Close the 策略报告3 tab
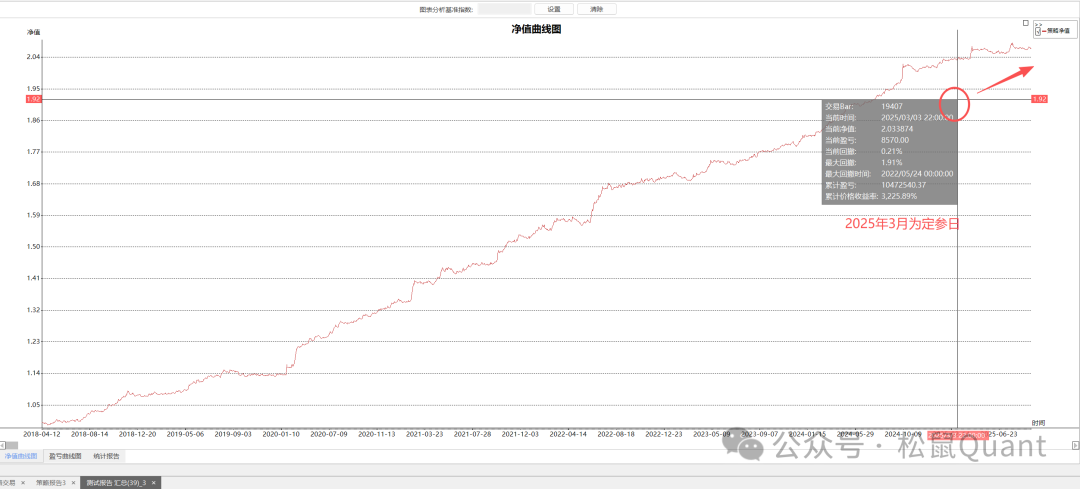The height and width of the screenshot is (489, 1080). tap(73, 482)
